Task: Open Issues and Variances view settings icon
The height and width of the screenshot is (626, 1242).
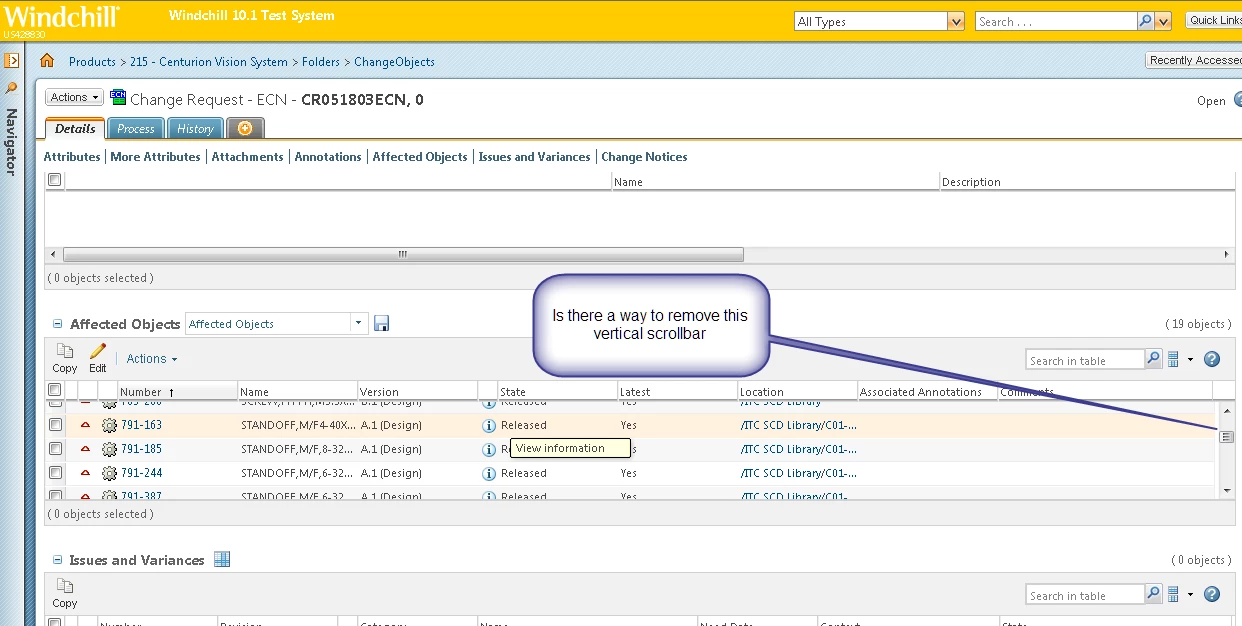Action: (1174, 595)
